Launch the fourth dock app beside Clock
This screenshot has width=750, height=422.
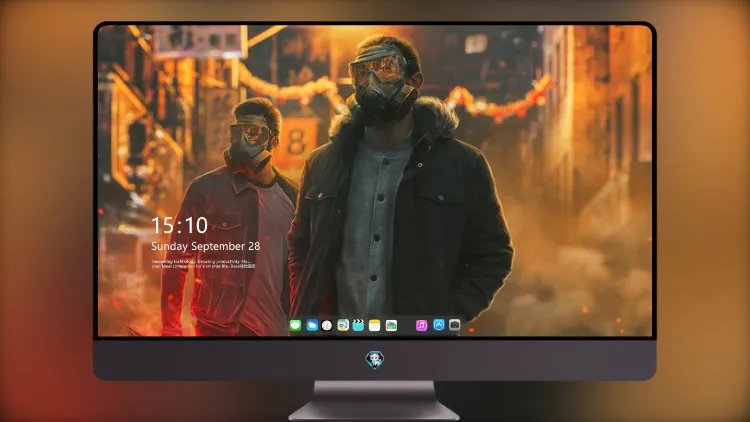[343, 325]
